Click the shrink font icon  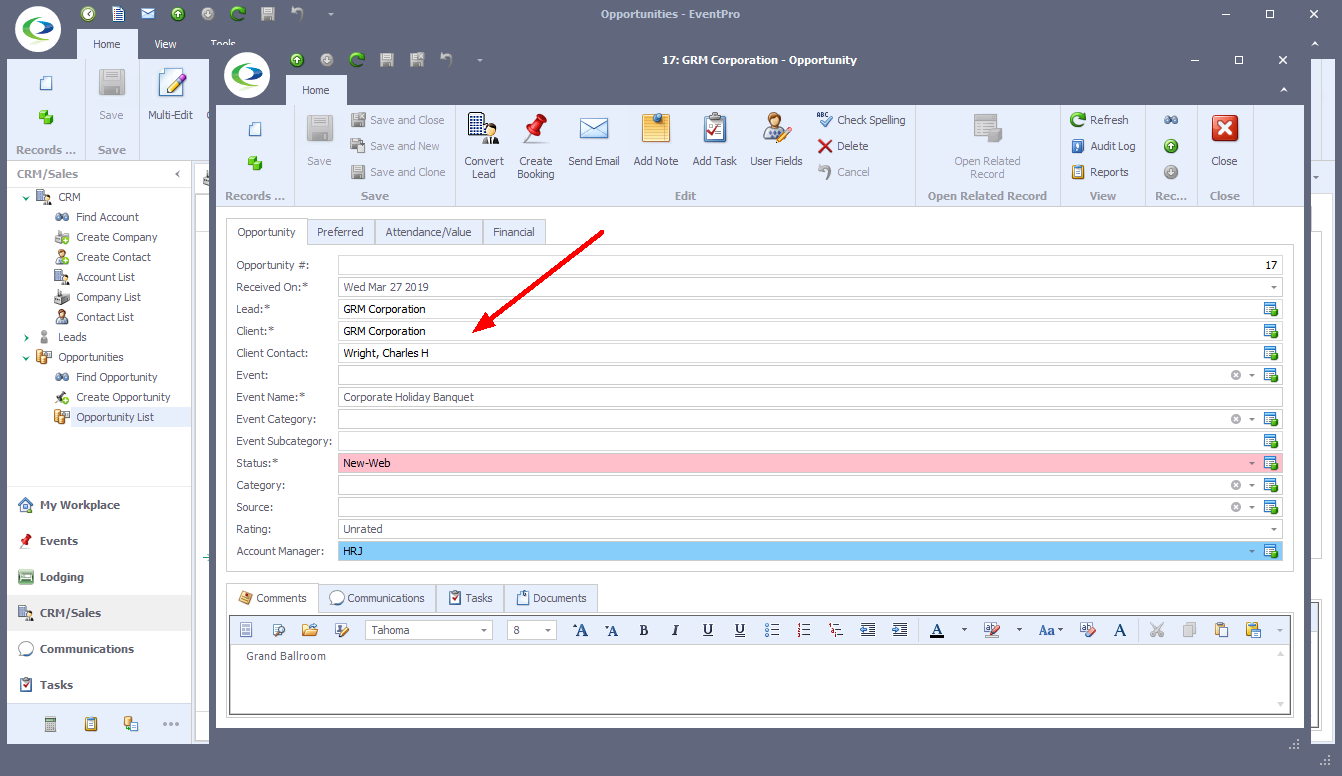coord(612,630)
